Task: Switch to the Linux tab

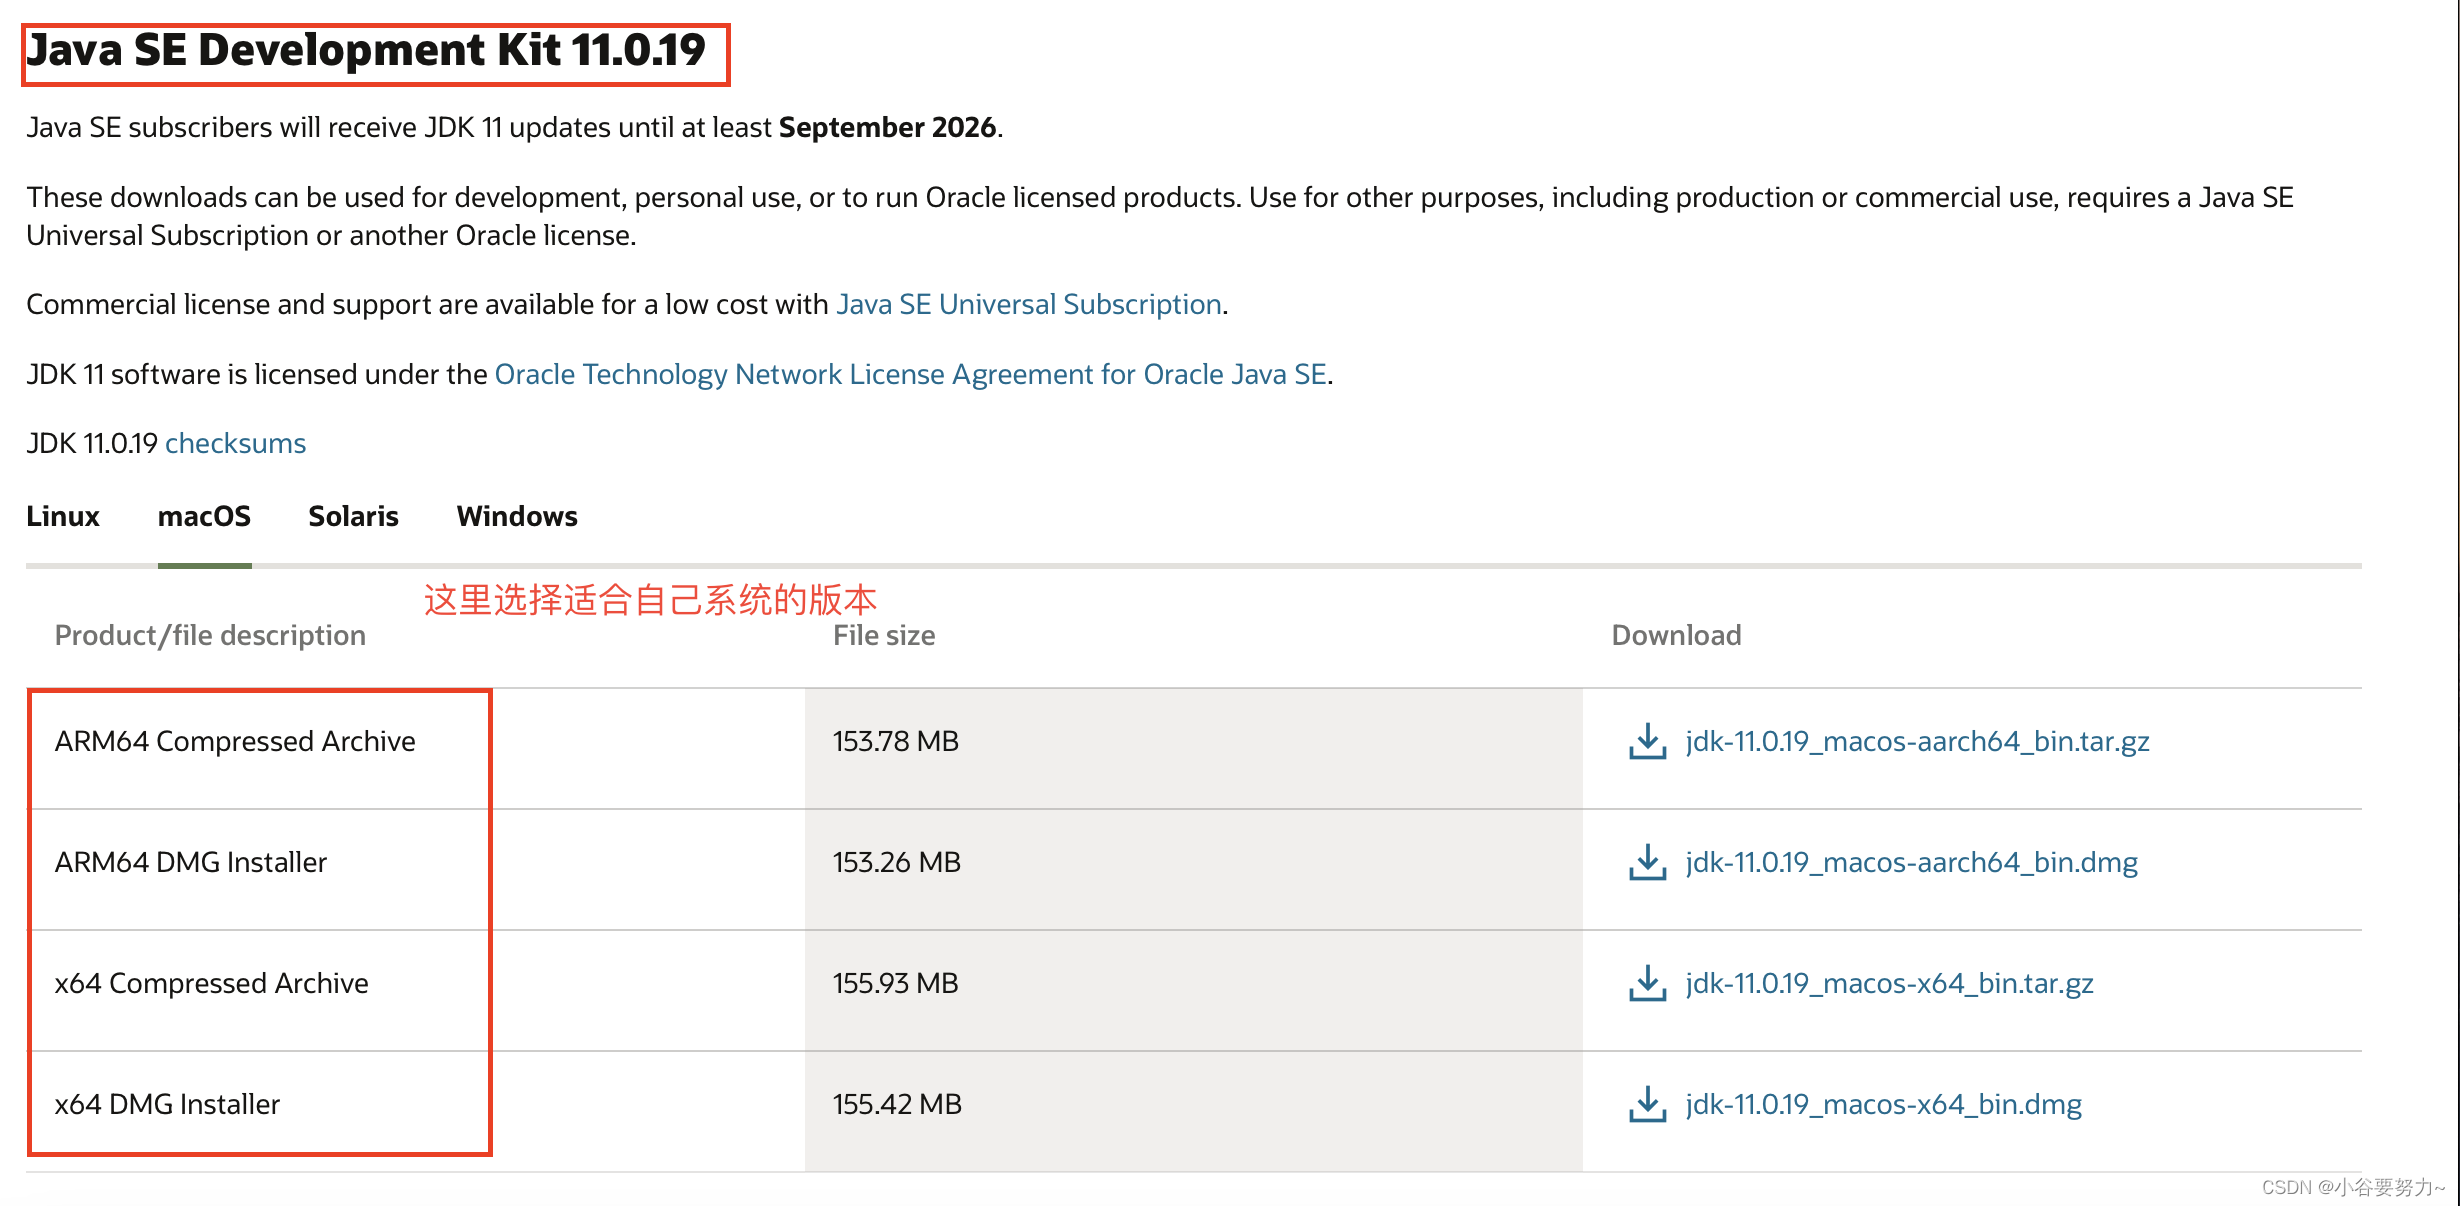Action: [x=63, y=516]
